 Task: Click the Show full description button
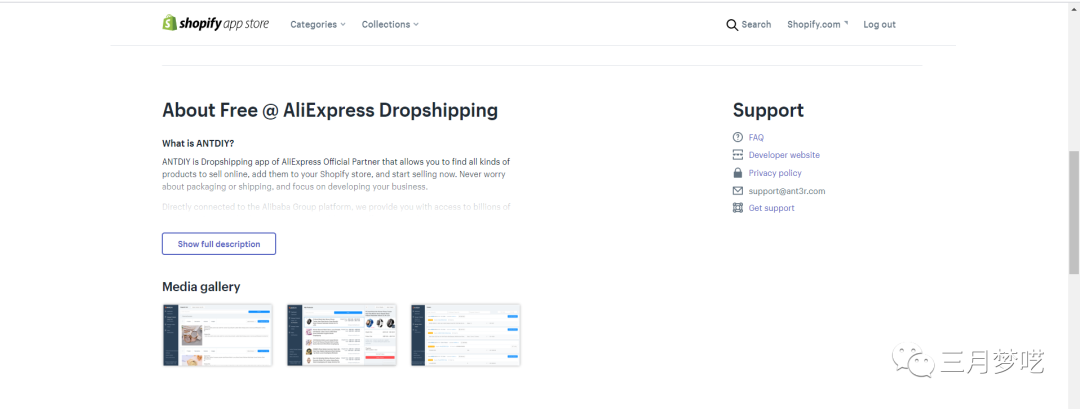[219, 244]
